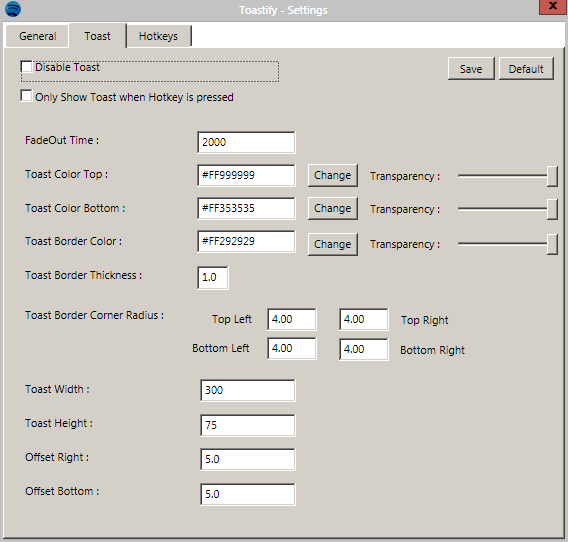The height and width of the screenshot is (542, 568).
Task: Focus the Toast Height field
Action: pyautogui.click(x=248, y=425)
